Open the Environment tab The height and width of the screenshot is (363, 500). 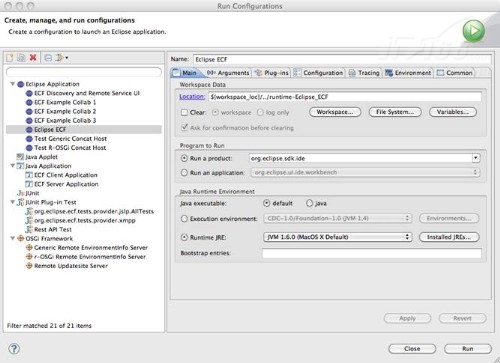point(408,73)
